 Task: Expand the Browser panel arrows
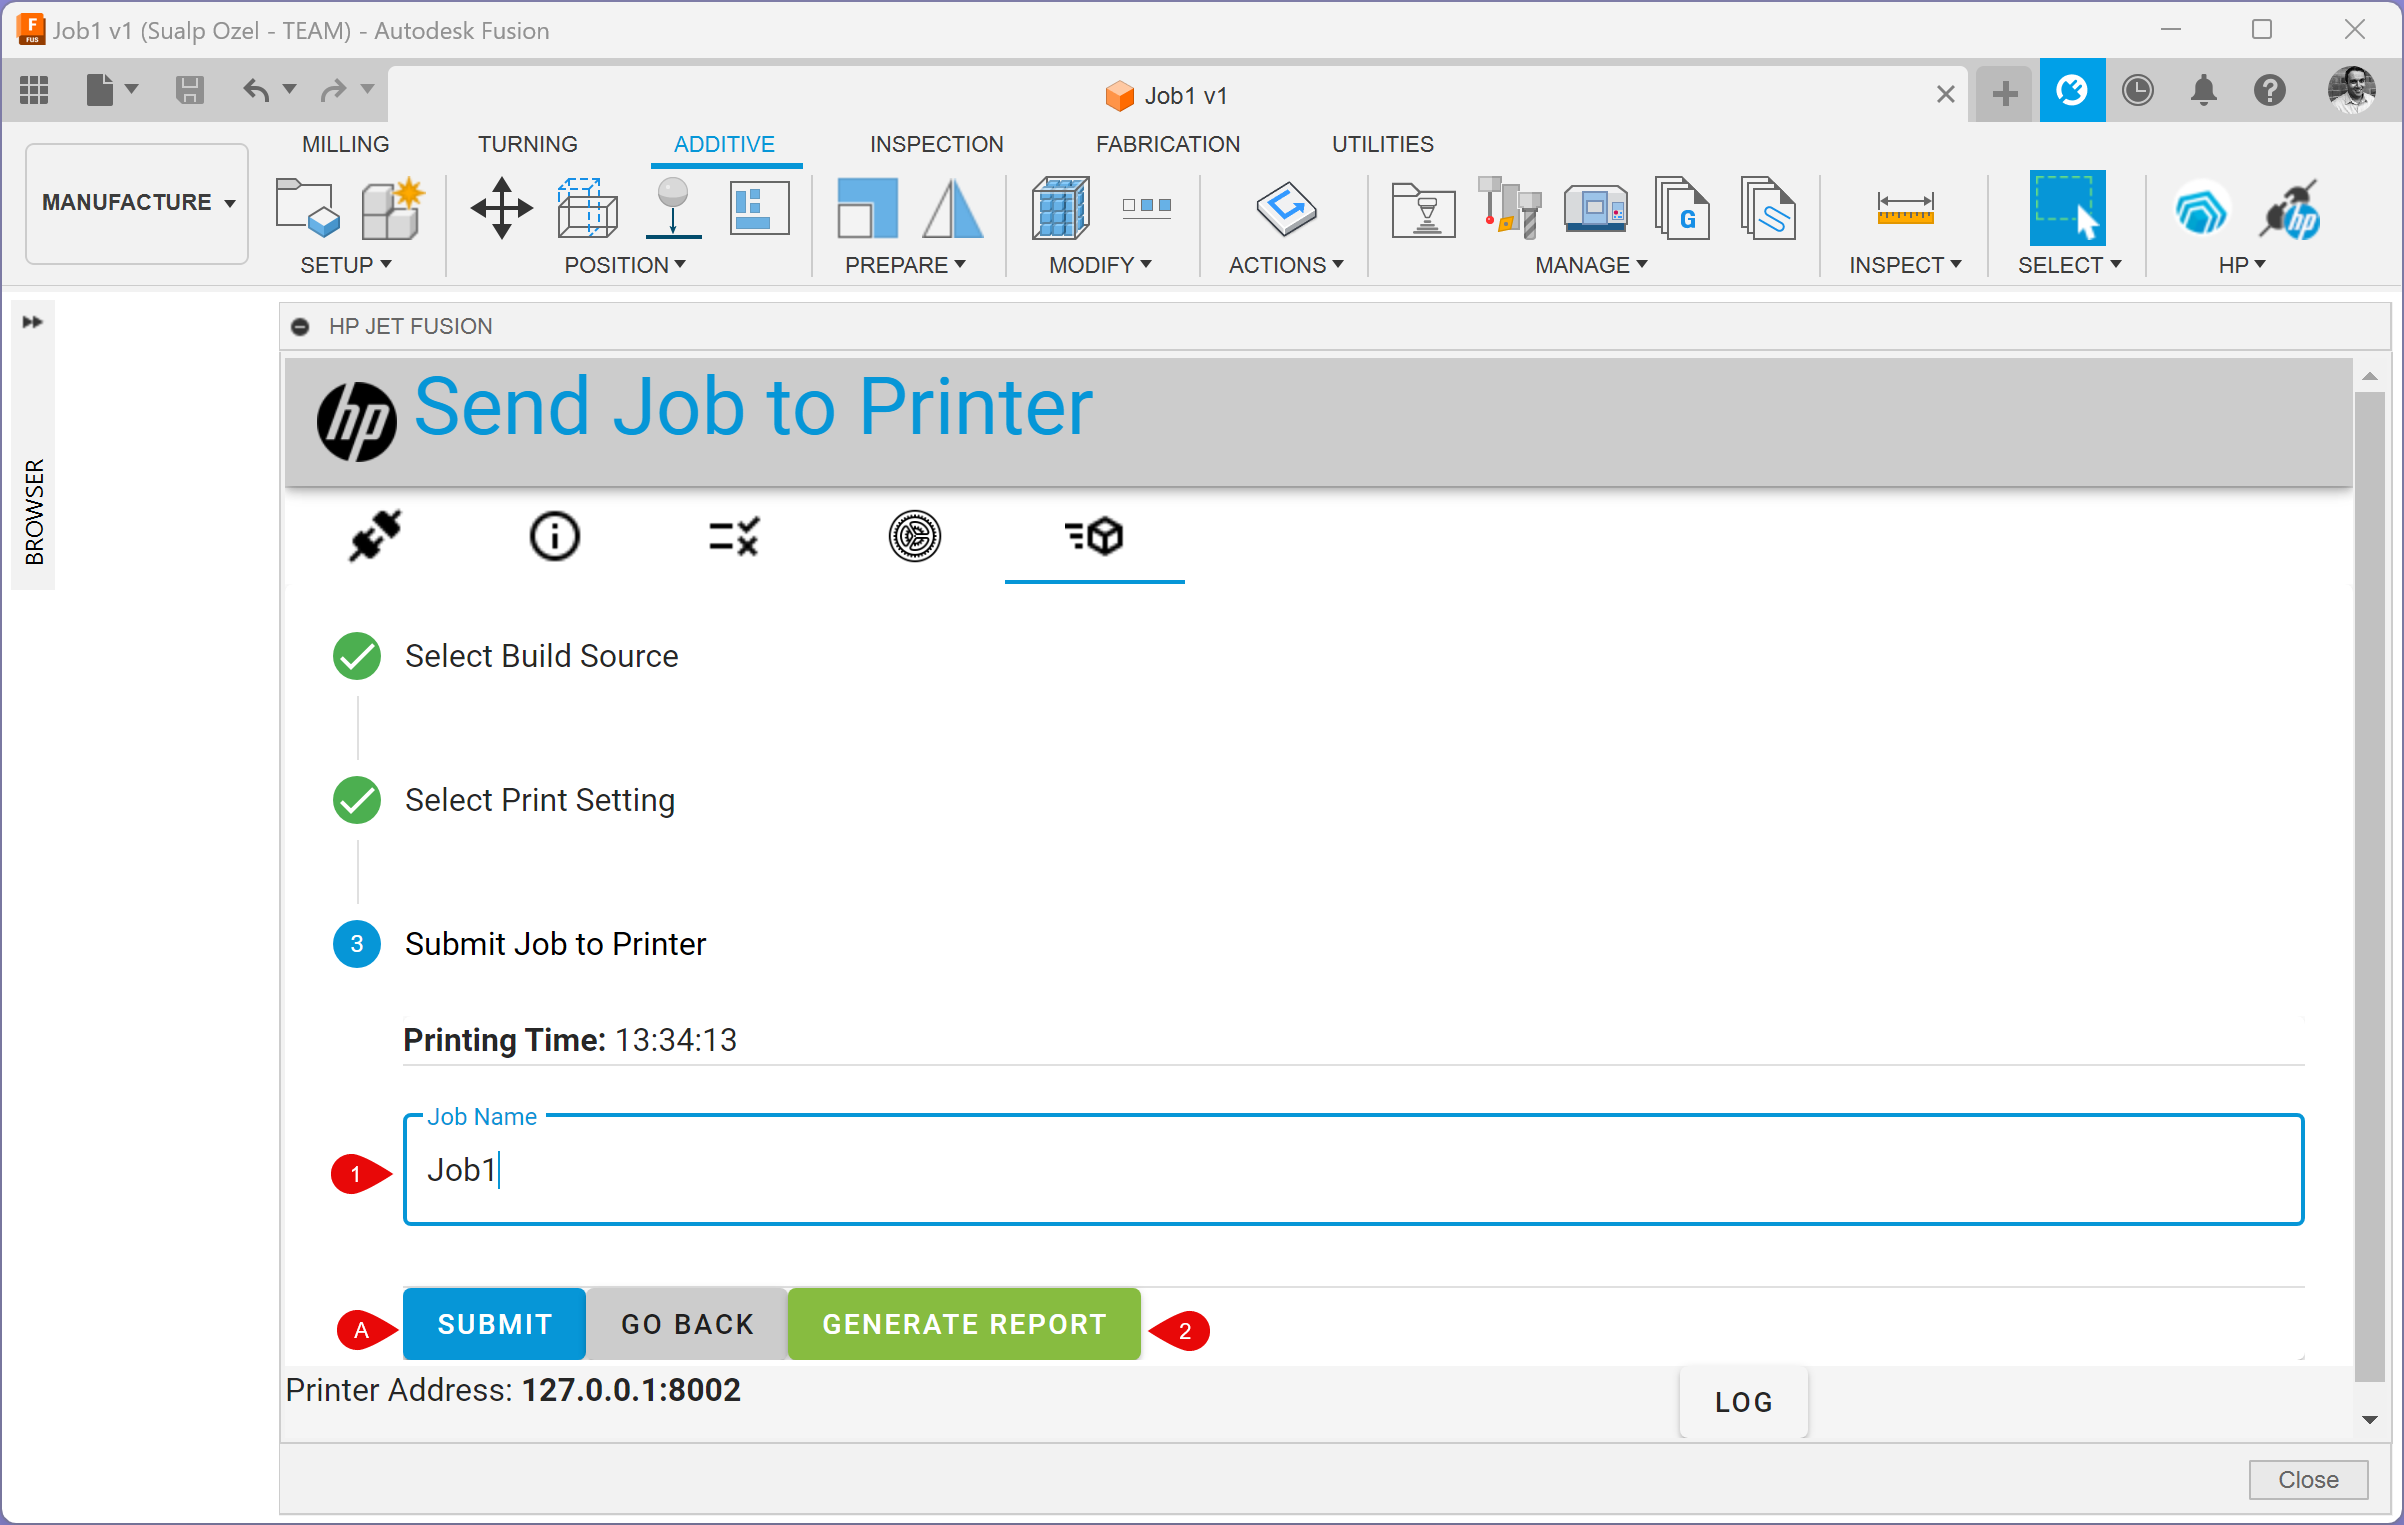click(33, 322)
